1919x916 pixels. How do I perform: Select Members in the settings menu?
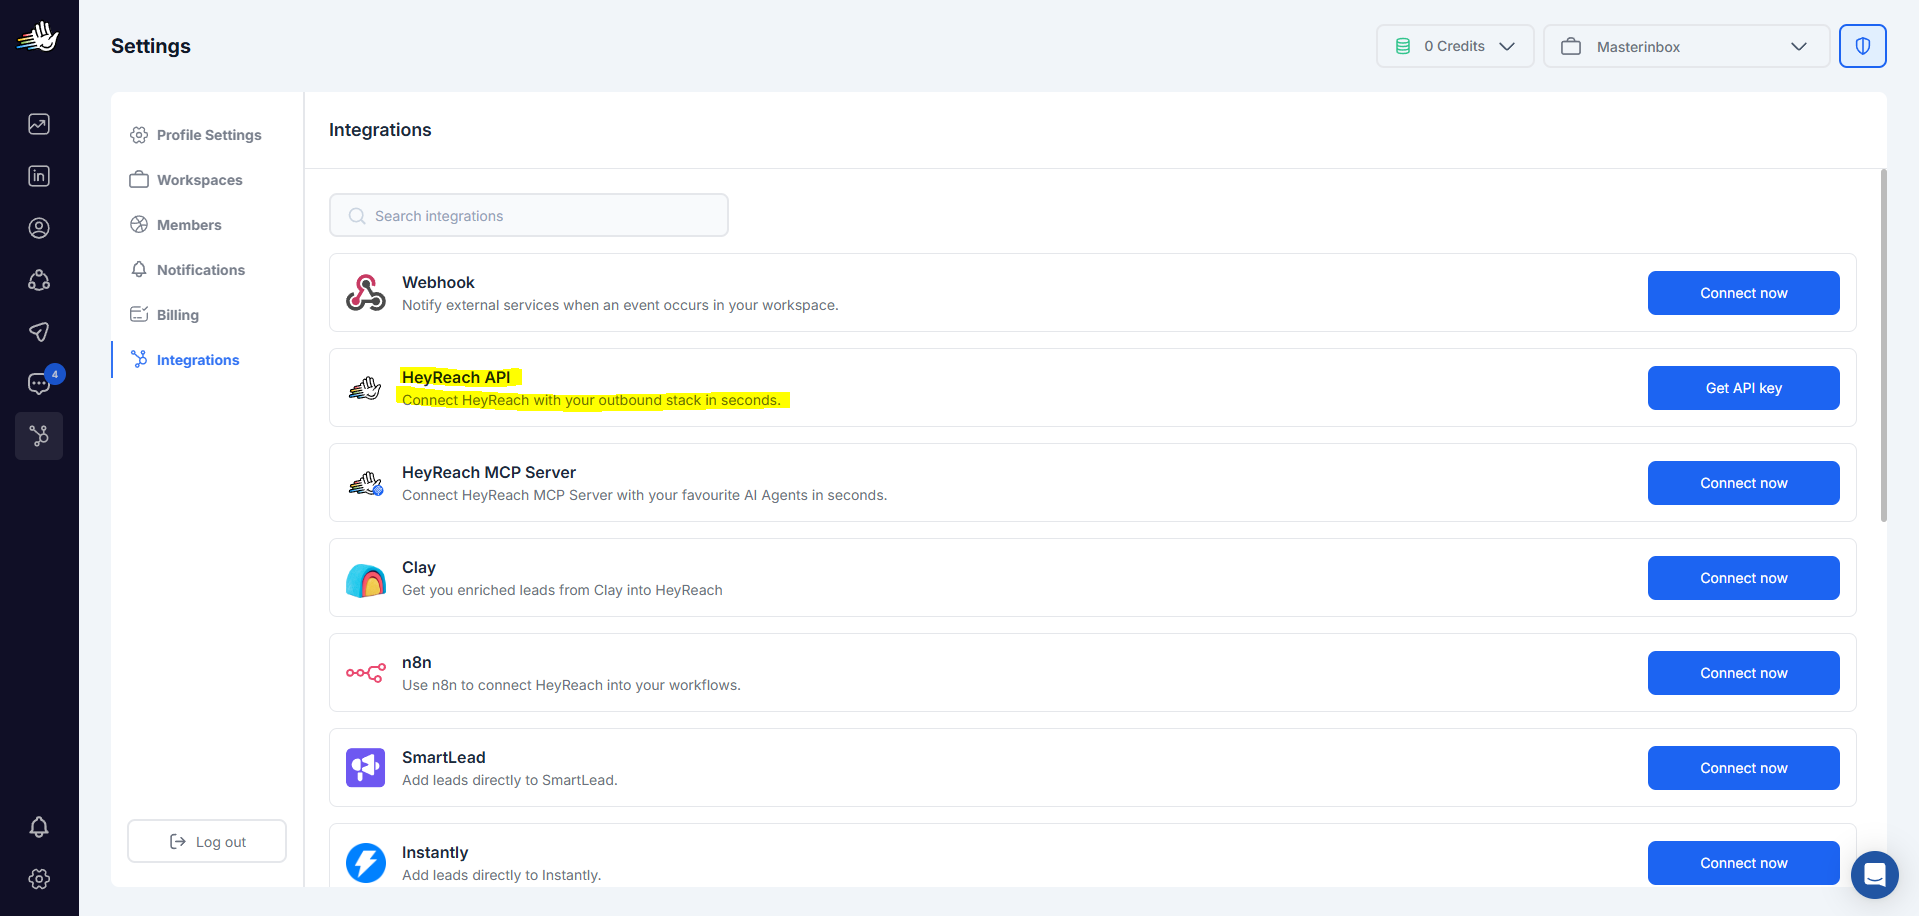click(x=188, y=225)
